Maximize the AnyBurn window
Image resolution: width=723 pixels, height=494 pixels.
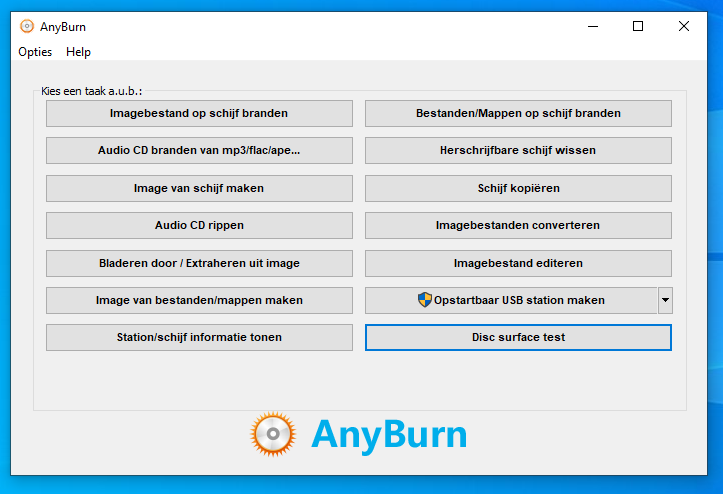click(x=638, y=27)
